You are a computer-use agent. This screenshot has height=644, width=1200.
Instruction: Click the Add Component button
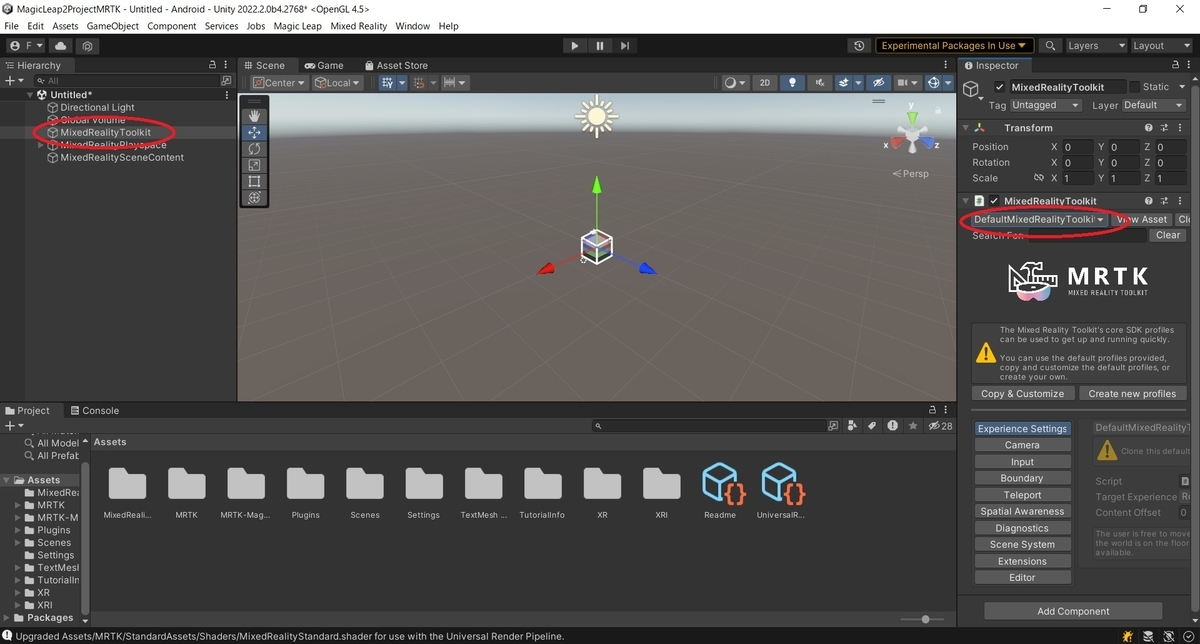(1073, 611)
